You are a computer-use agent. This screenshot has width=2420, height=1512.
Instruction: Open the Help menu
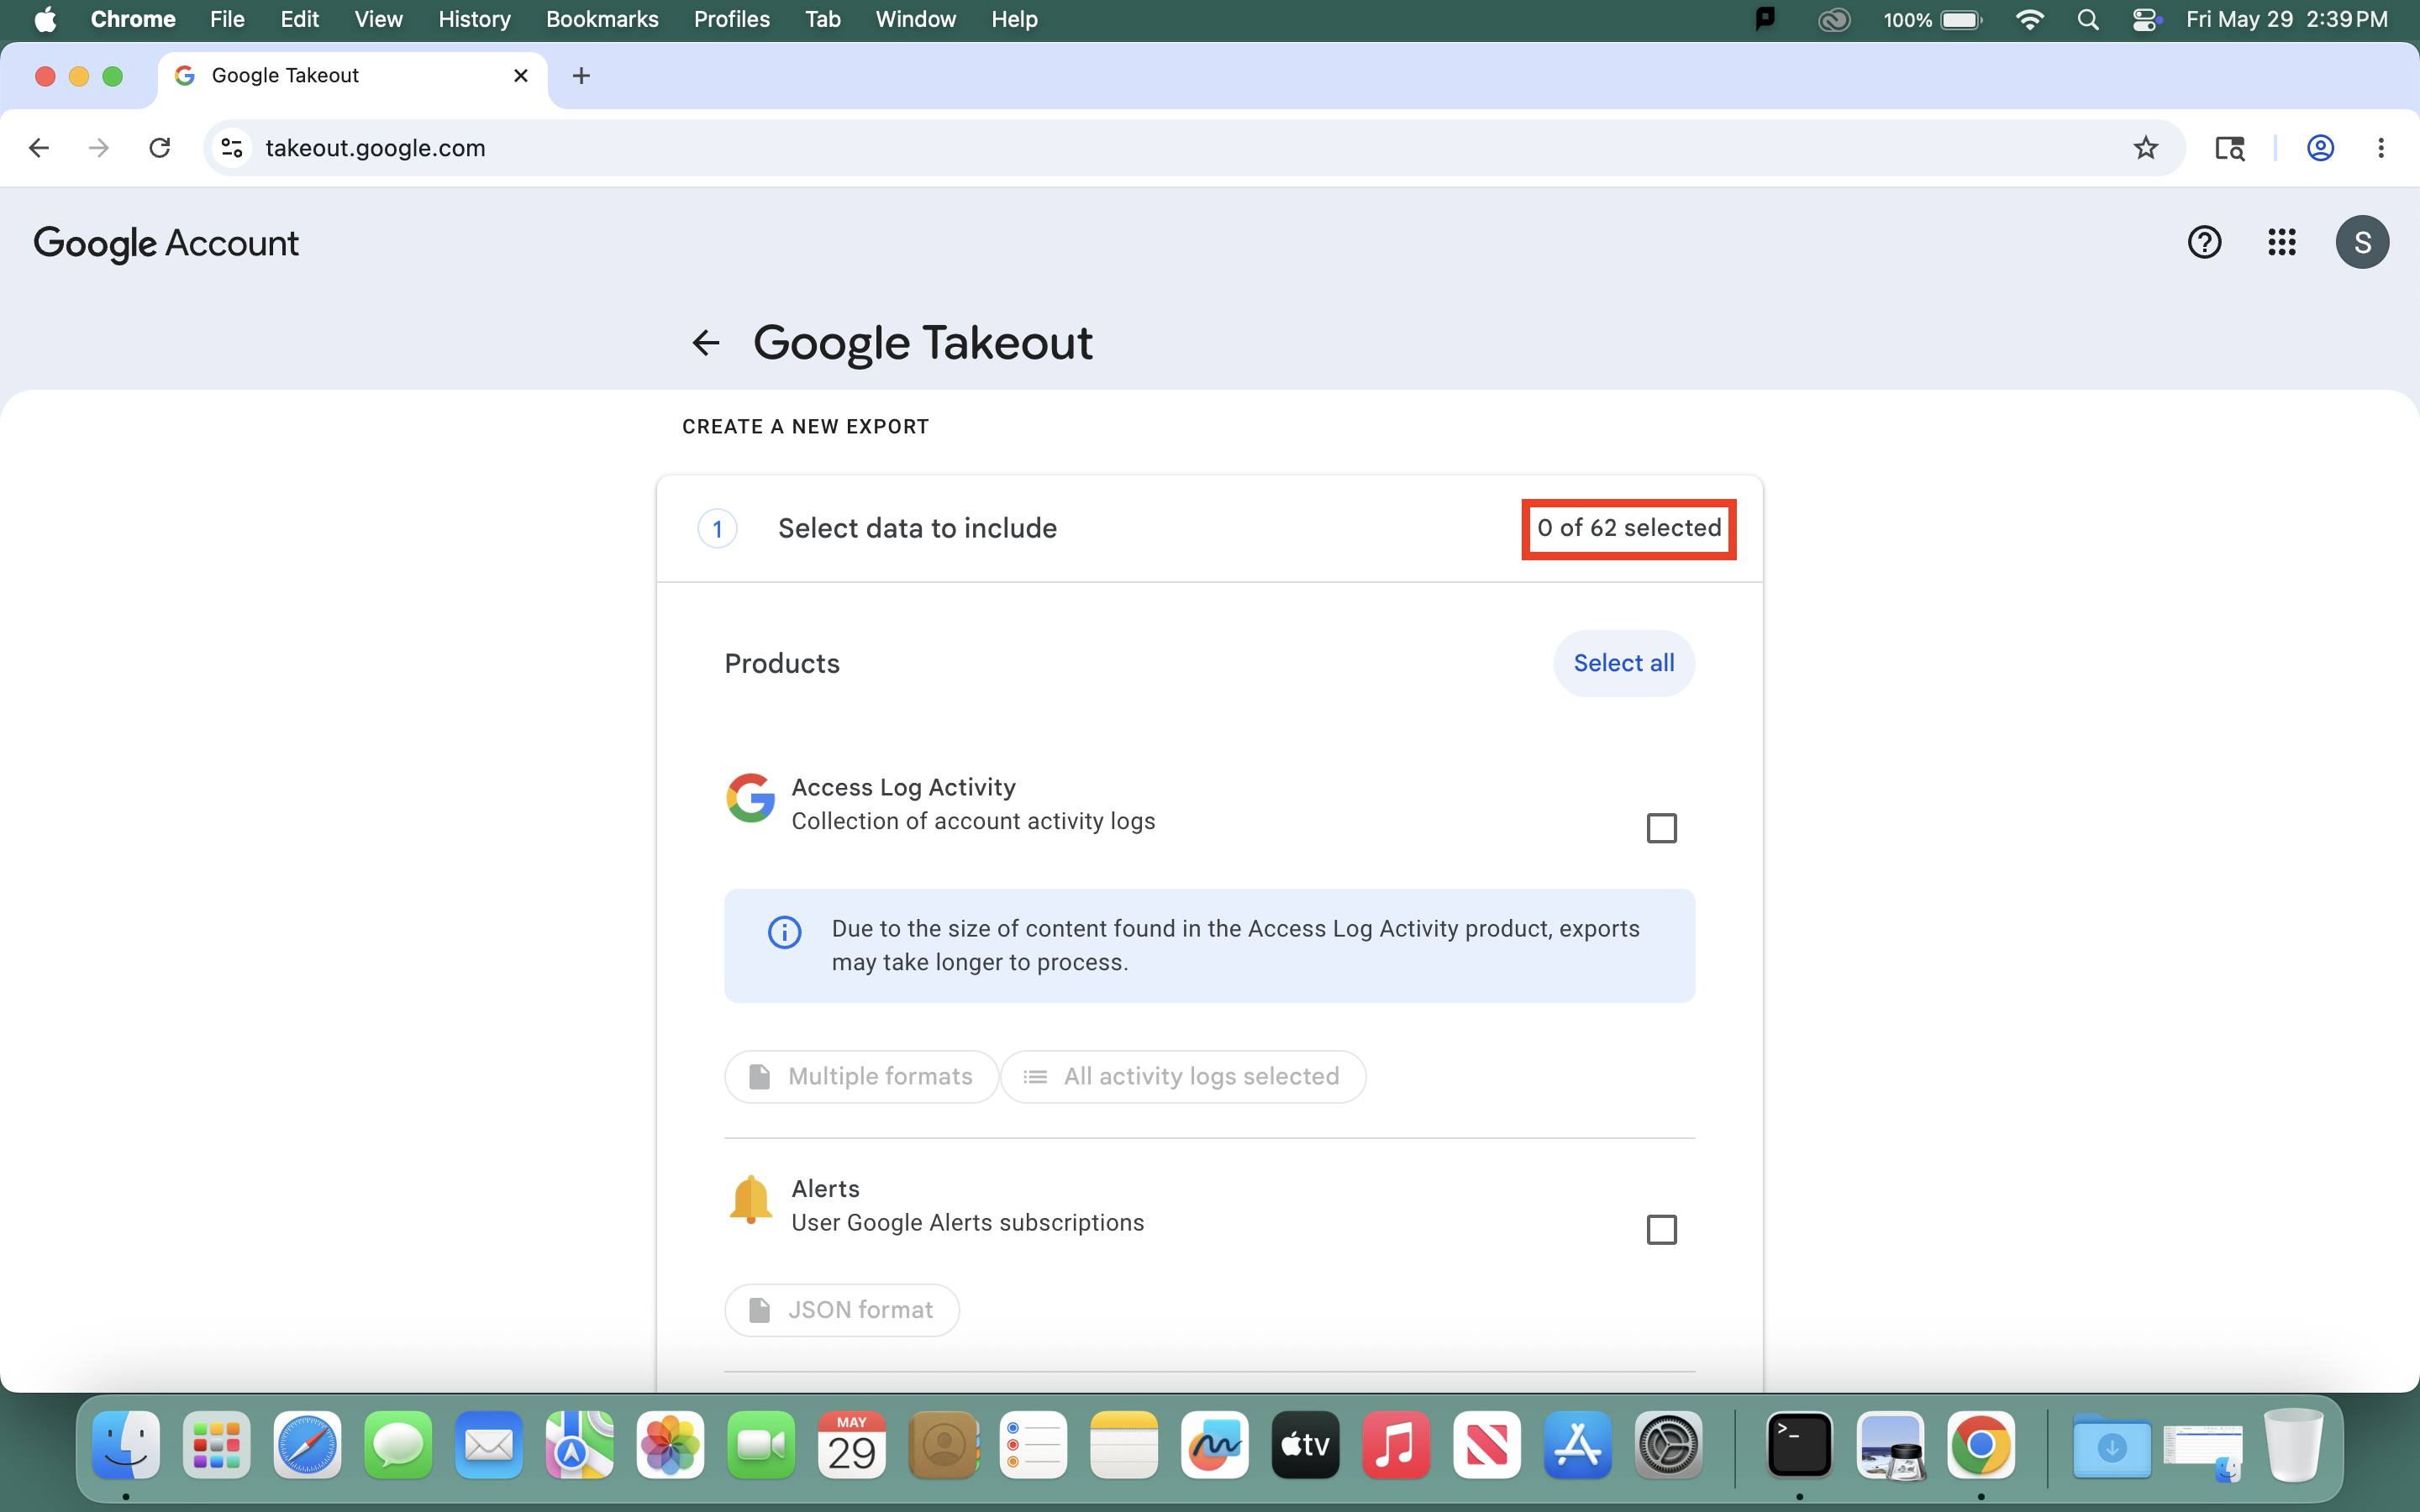(x=1014, y=20)
